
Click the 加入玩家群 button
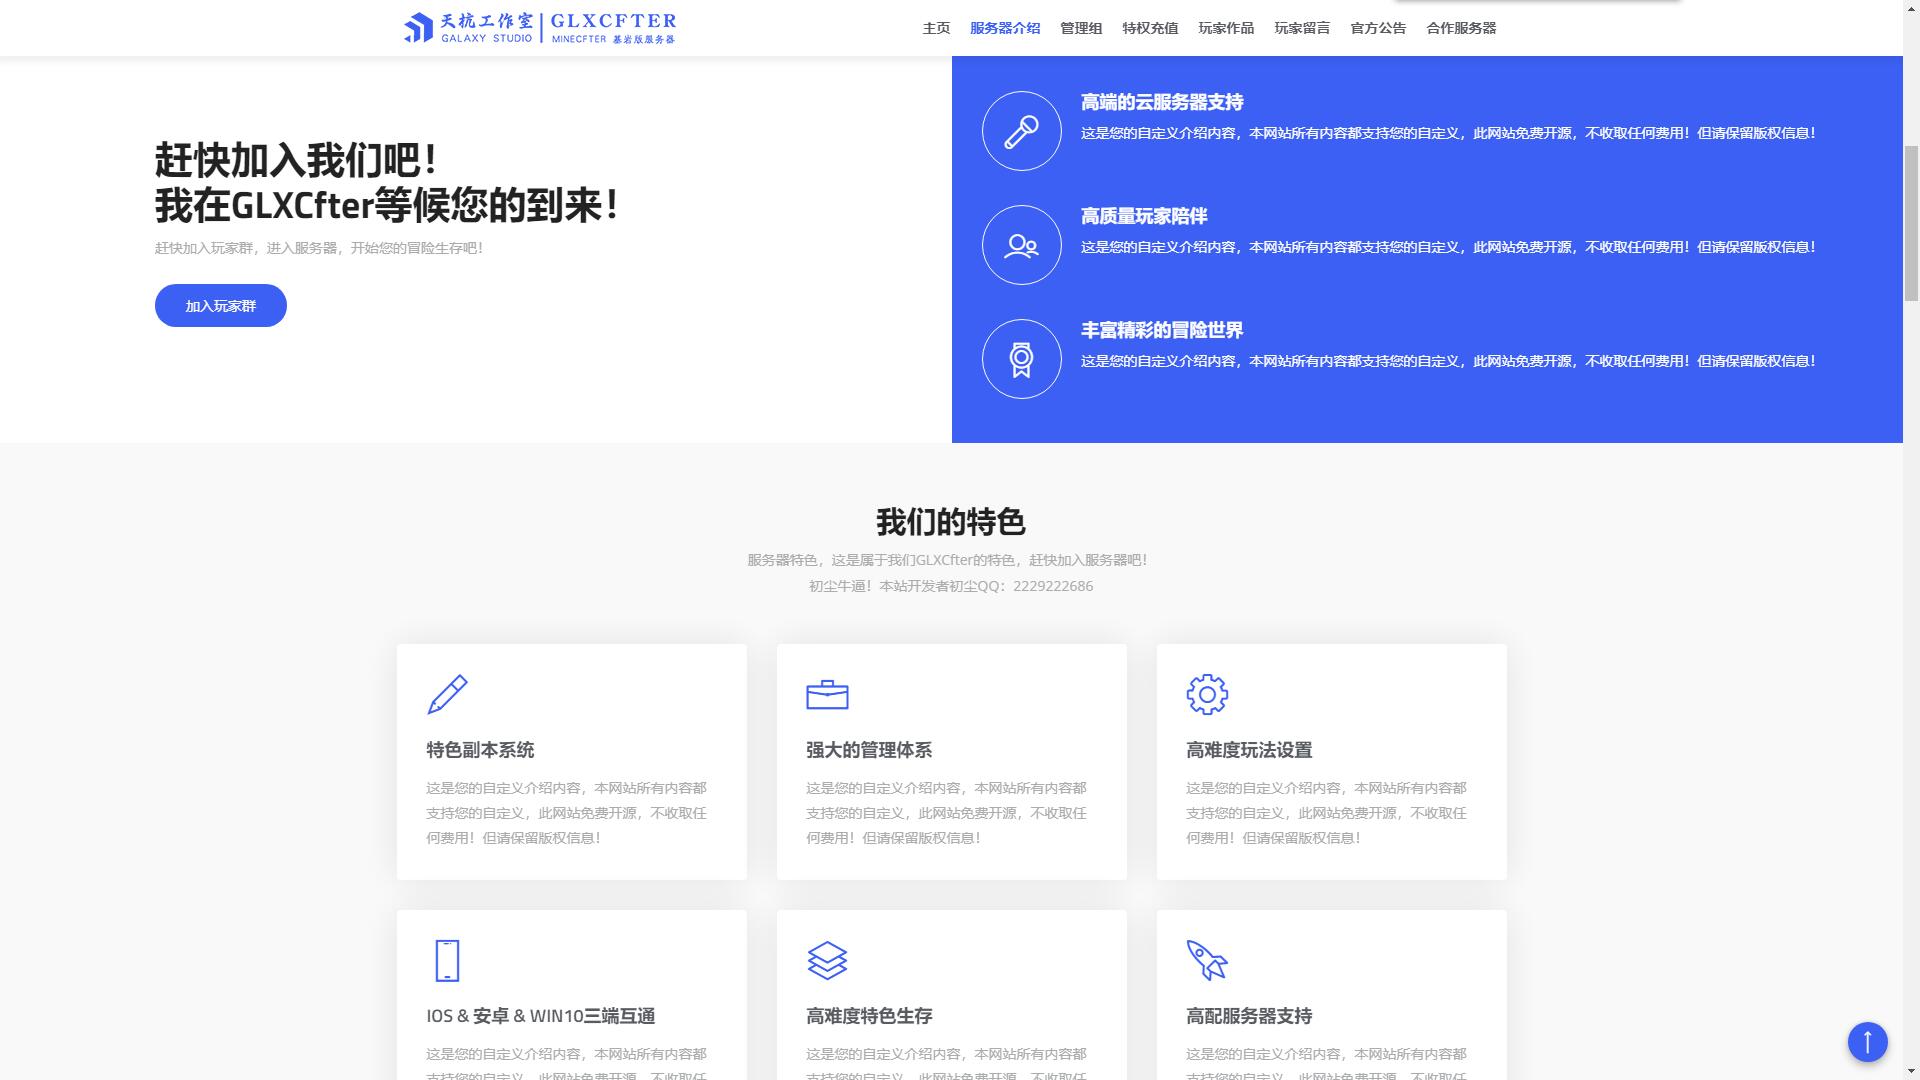point(219,305)
